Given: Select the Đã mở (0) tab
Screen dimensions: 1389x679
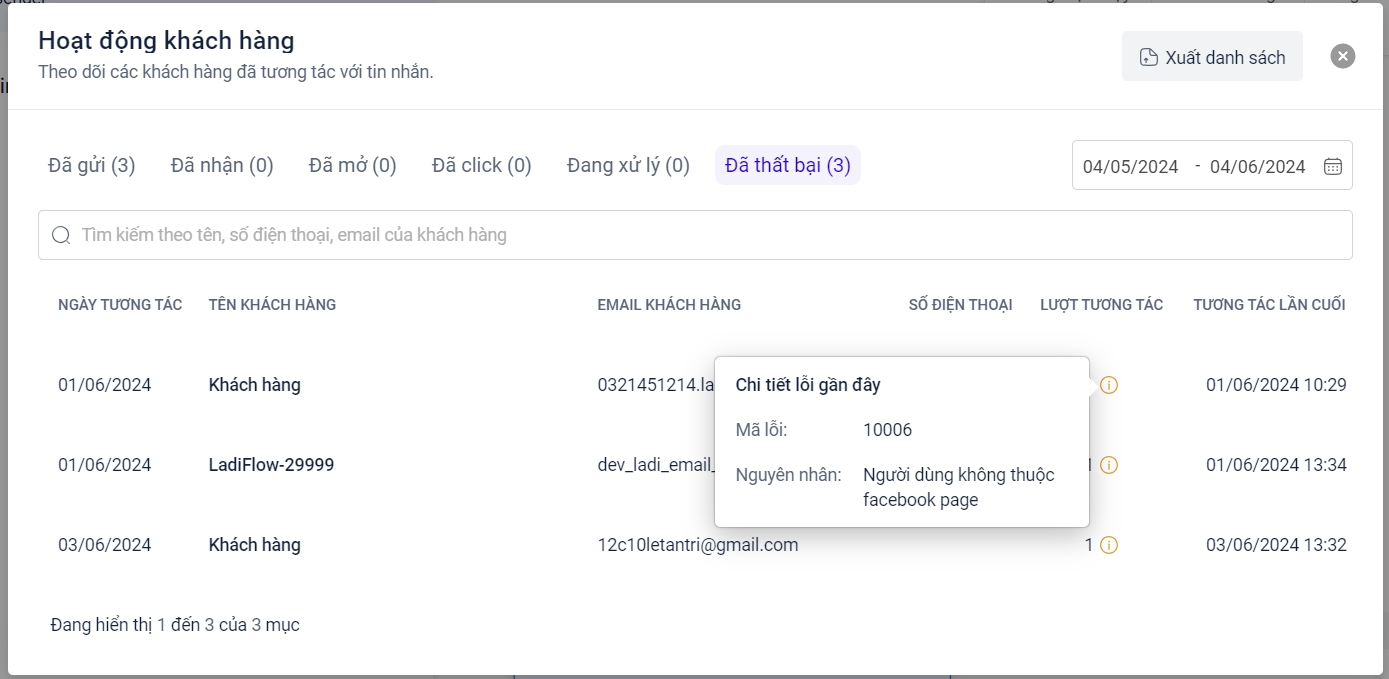Looking at the screenshot, I should click(352, 165).
